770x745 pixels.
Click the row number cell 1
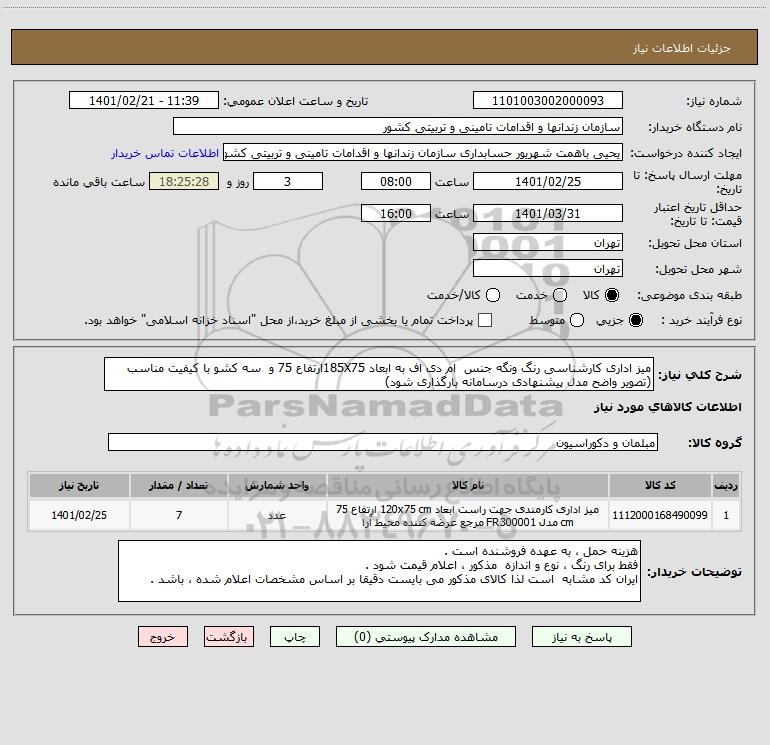point(726,515)
